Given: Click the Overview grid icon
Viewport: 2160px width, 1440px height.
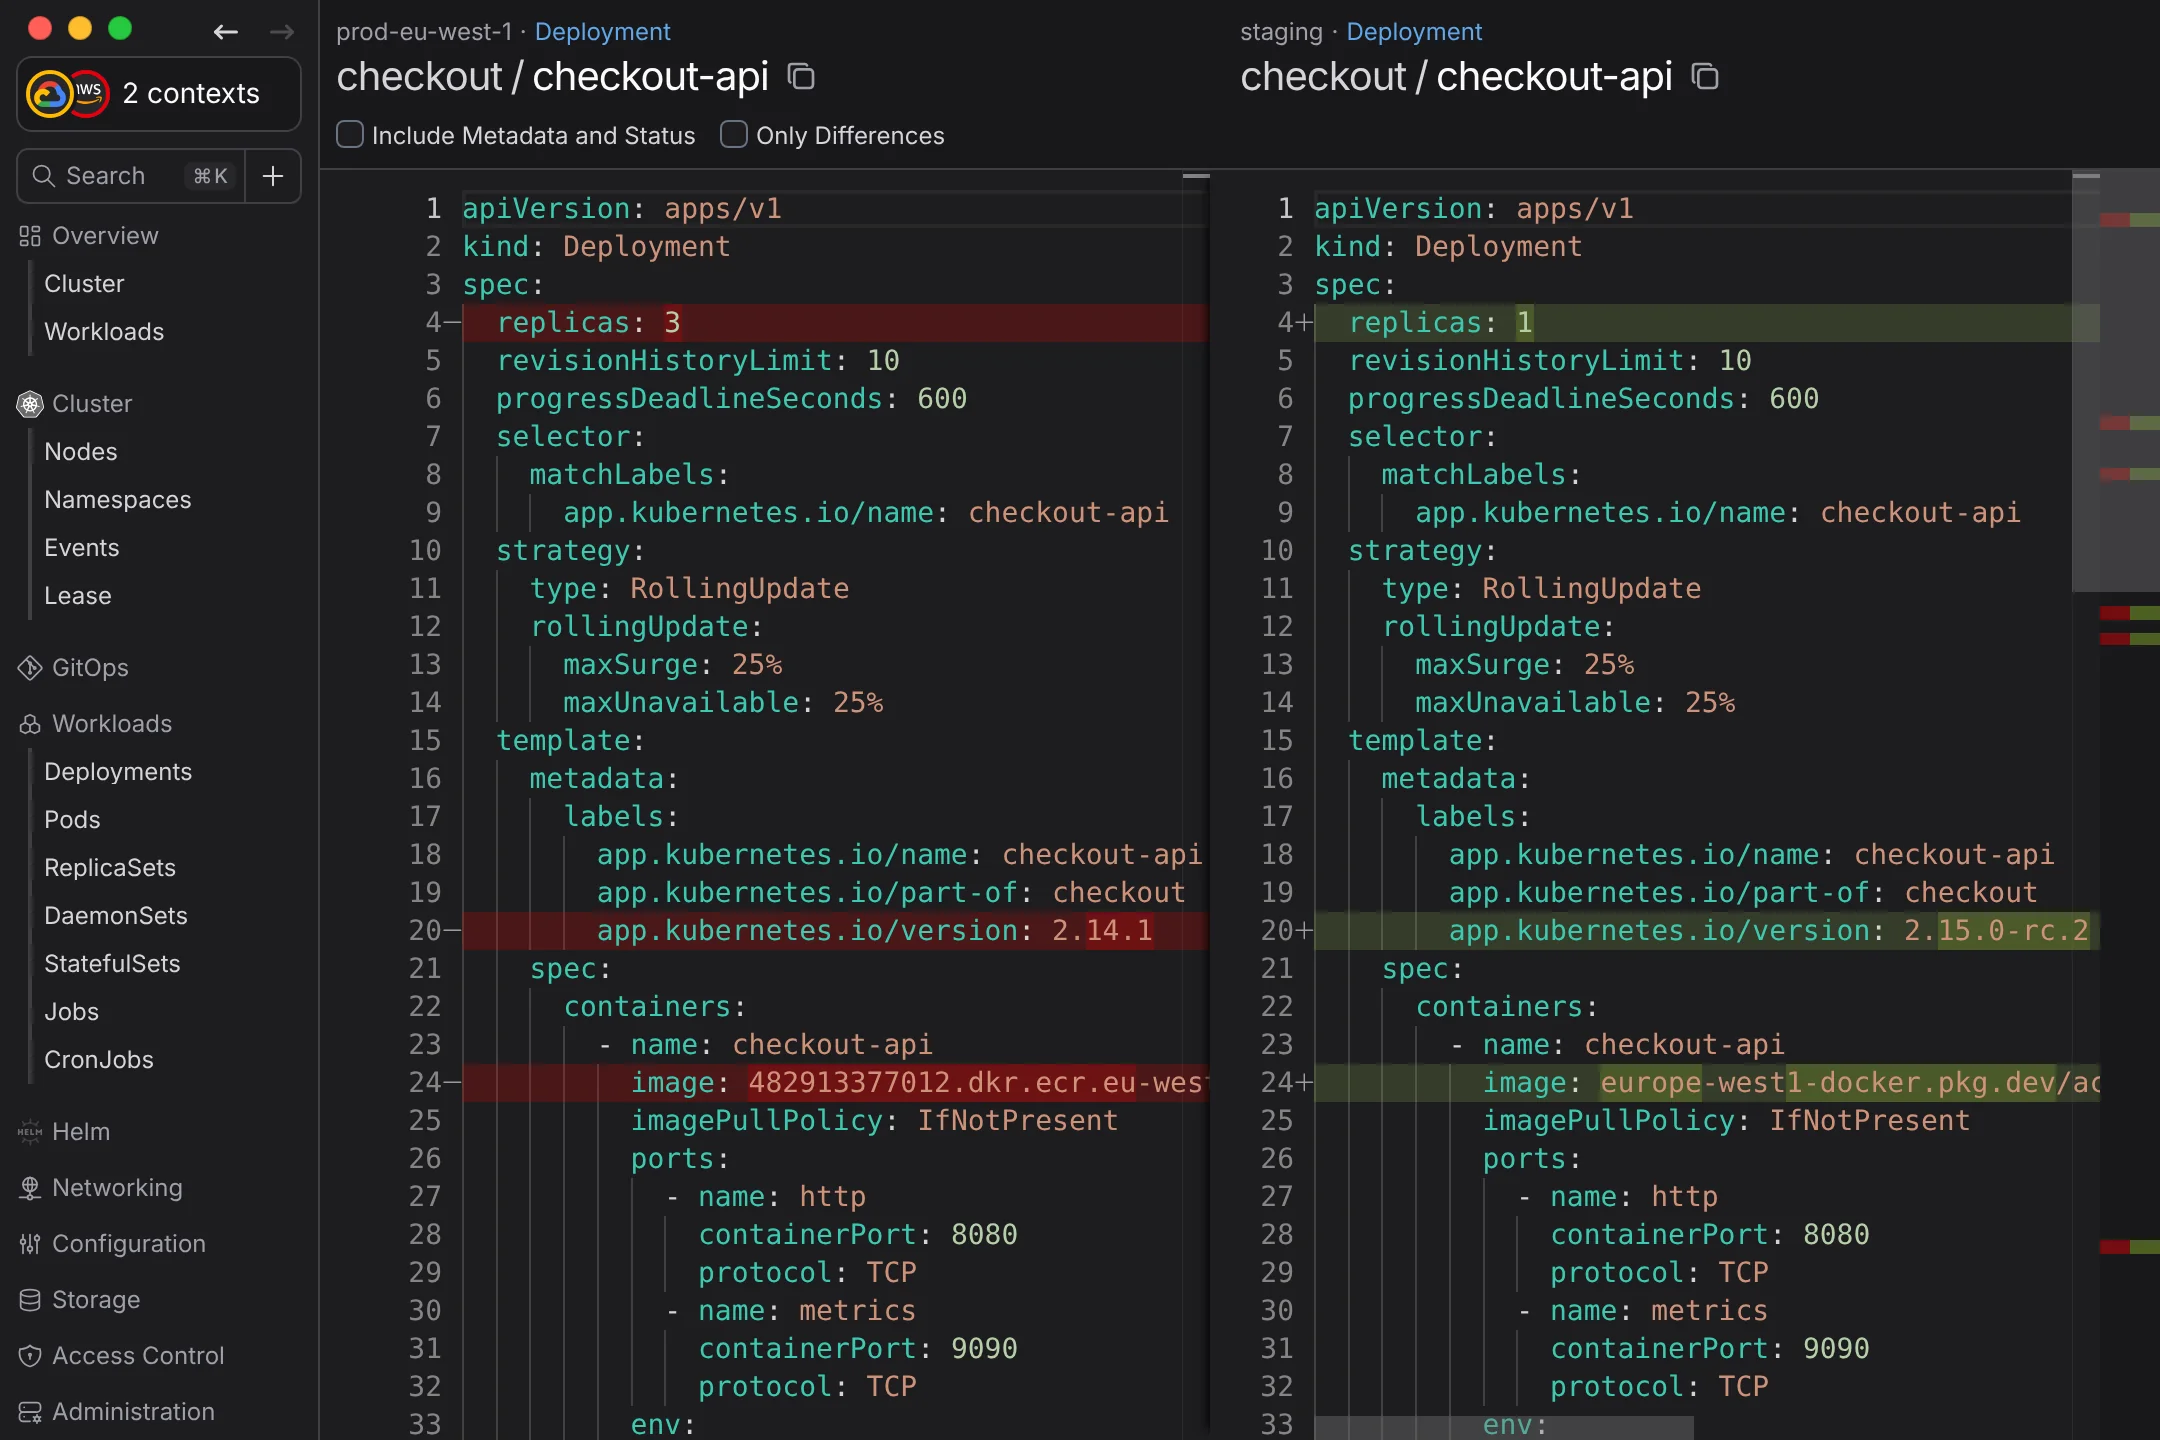Looking at the screenshot, I should (30, 236).
